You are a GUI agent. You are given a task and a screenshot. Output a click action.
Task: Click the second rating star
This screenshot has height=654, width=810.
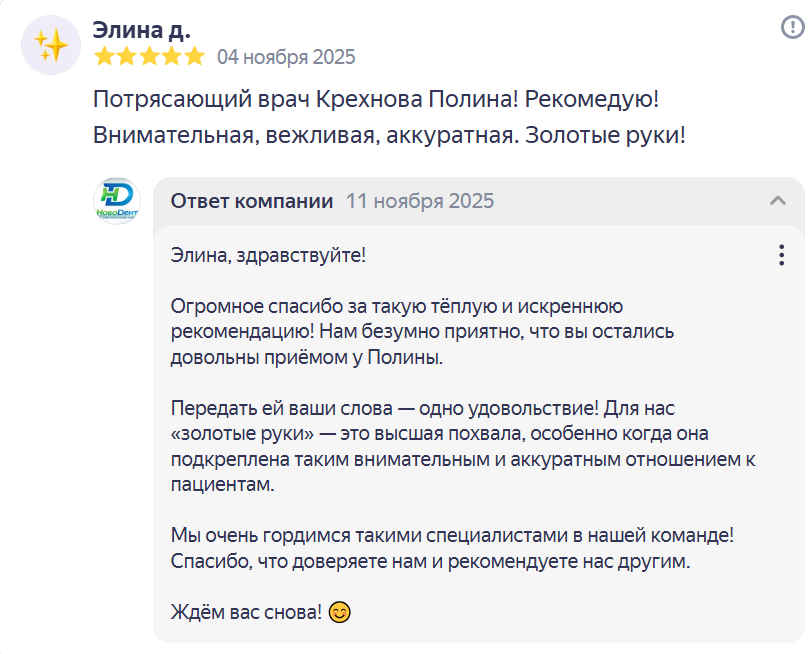[x=127, y=56]
